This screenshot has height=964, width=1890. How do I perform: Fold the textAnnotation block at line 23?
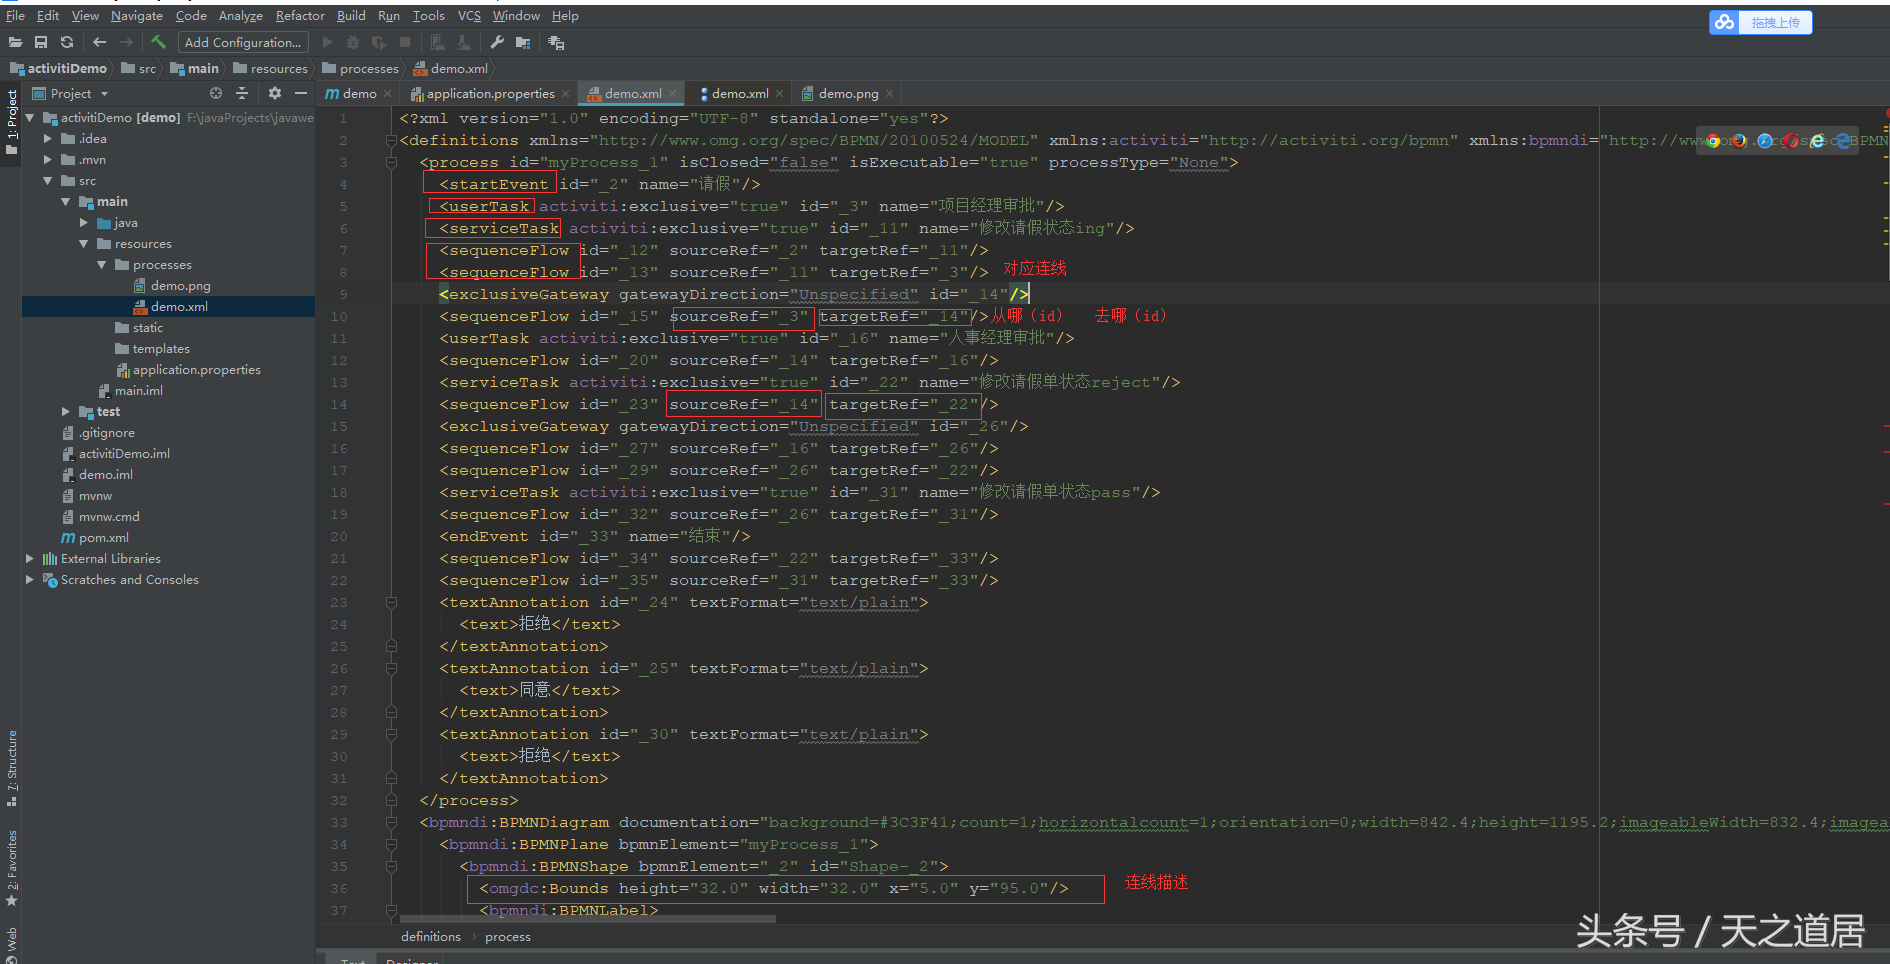[x=391, y=602]
